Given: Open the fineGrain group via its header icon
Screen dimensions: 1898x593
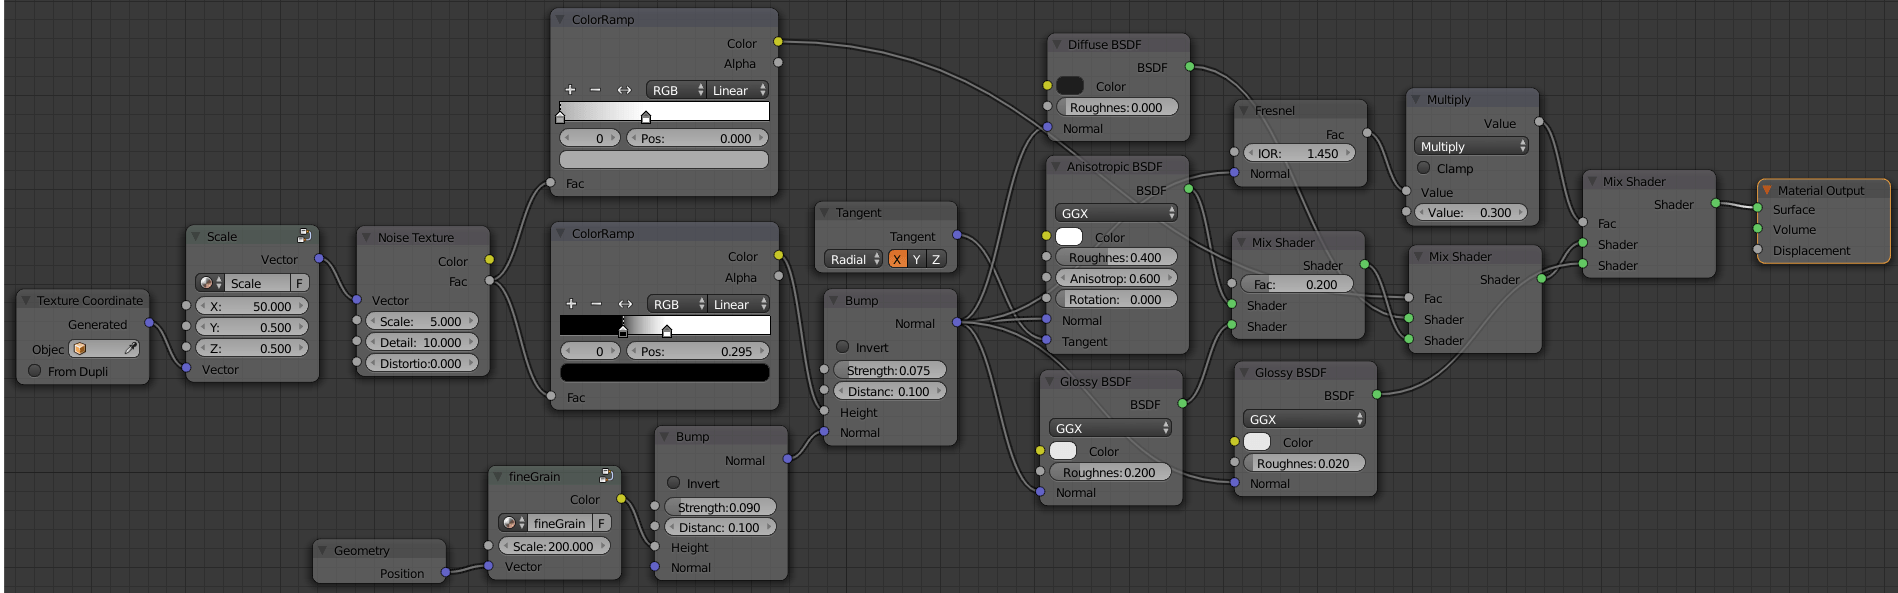Looking at the screenshot, I should point(606,476).
